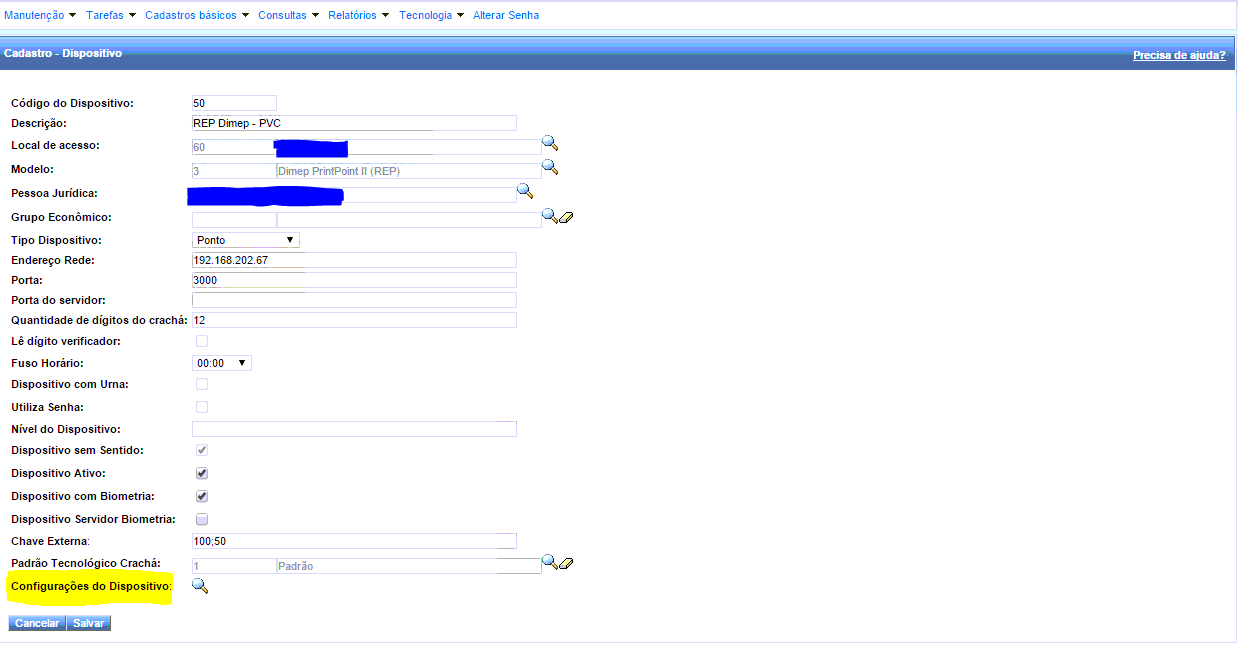
Task: Search Pessoa Jurídica with magnifier icon
Action: 524,191
